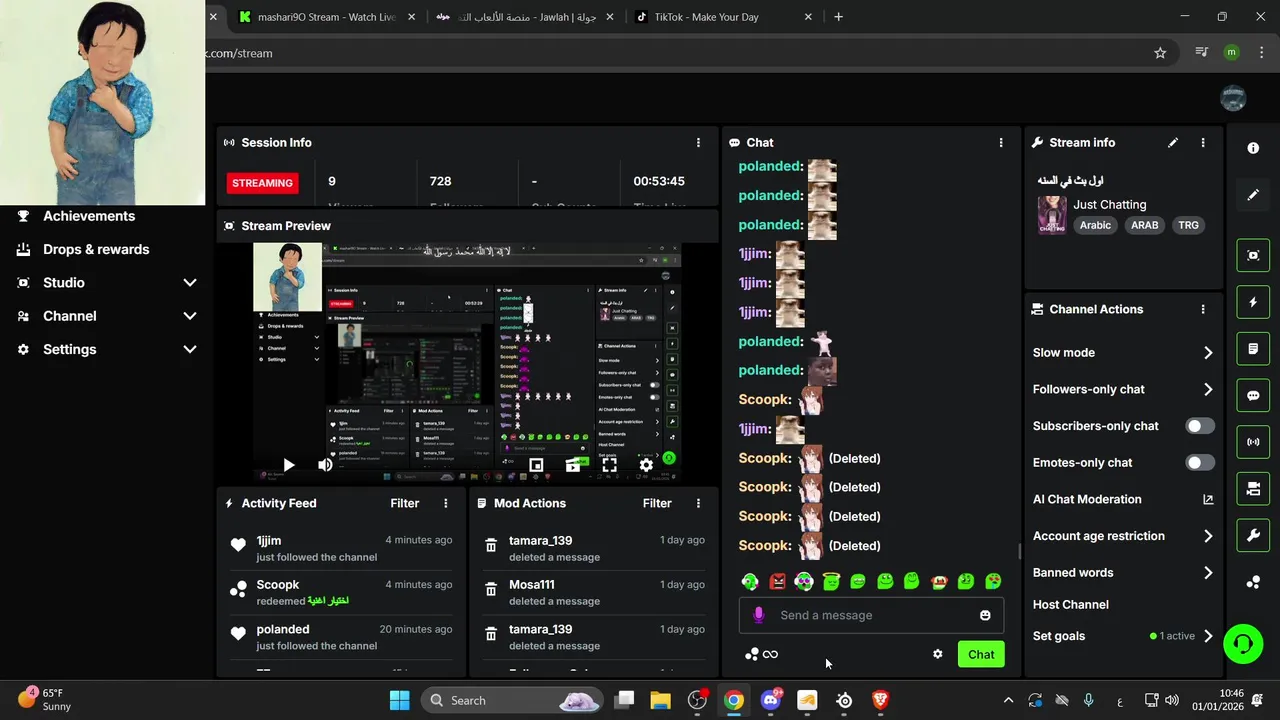Toggle Channel Actions icon in right sidebar
The height and width of the screenshot is (720, 1280).
(1253, 489)
